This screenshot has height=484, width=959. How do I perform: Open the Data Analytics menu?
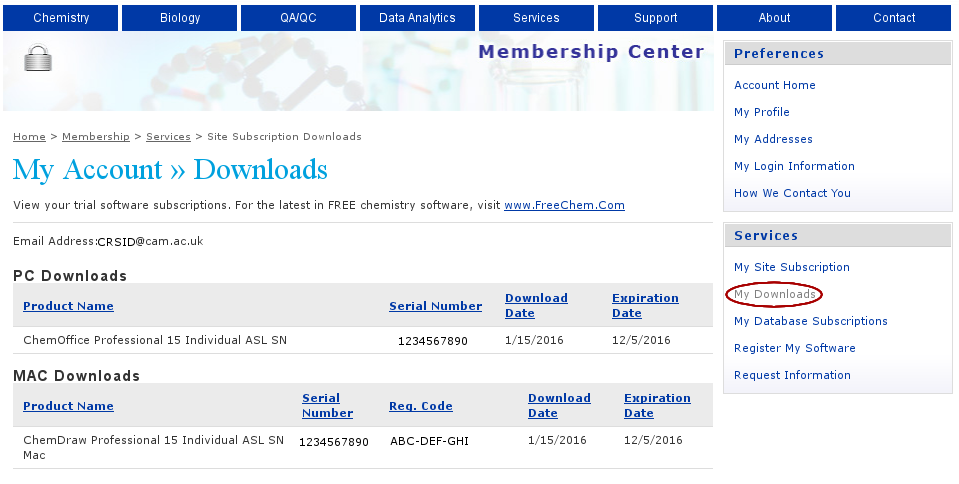[417, 18]
